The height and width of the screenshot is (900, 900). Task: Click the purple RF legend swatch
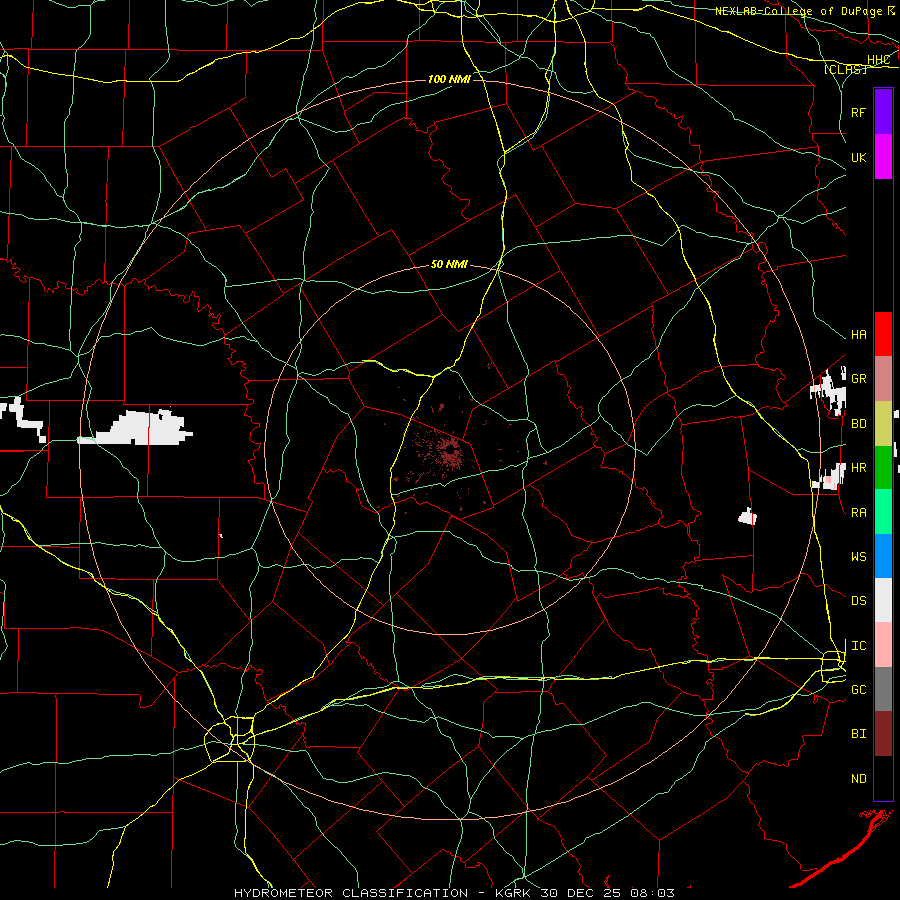(x=883, y=111)
